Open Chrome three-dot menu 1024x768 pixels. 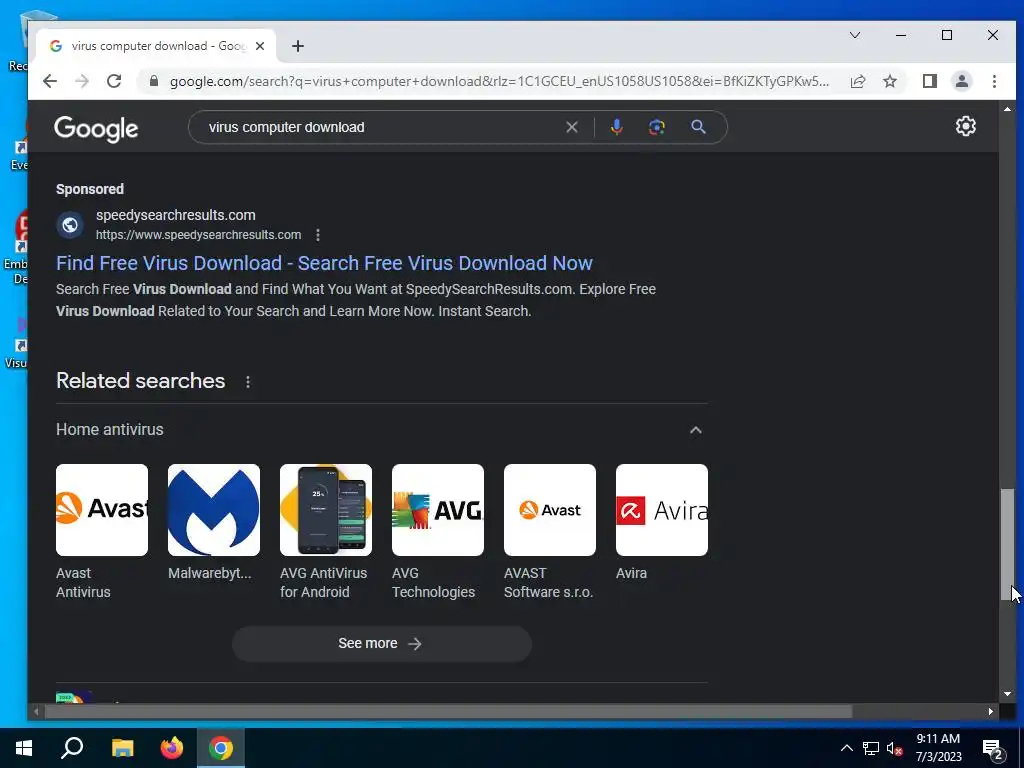point(994,81)
